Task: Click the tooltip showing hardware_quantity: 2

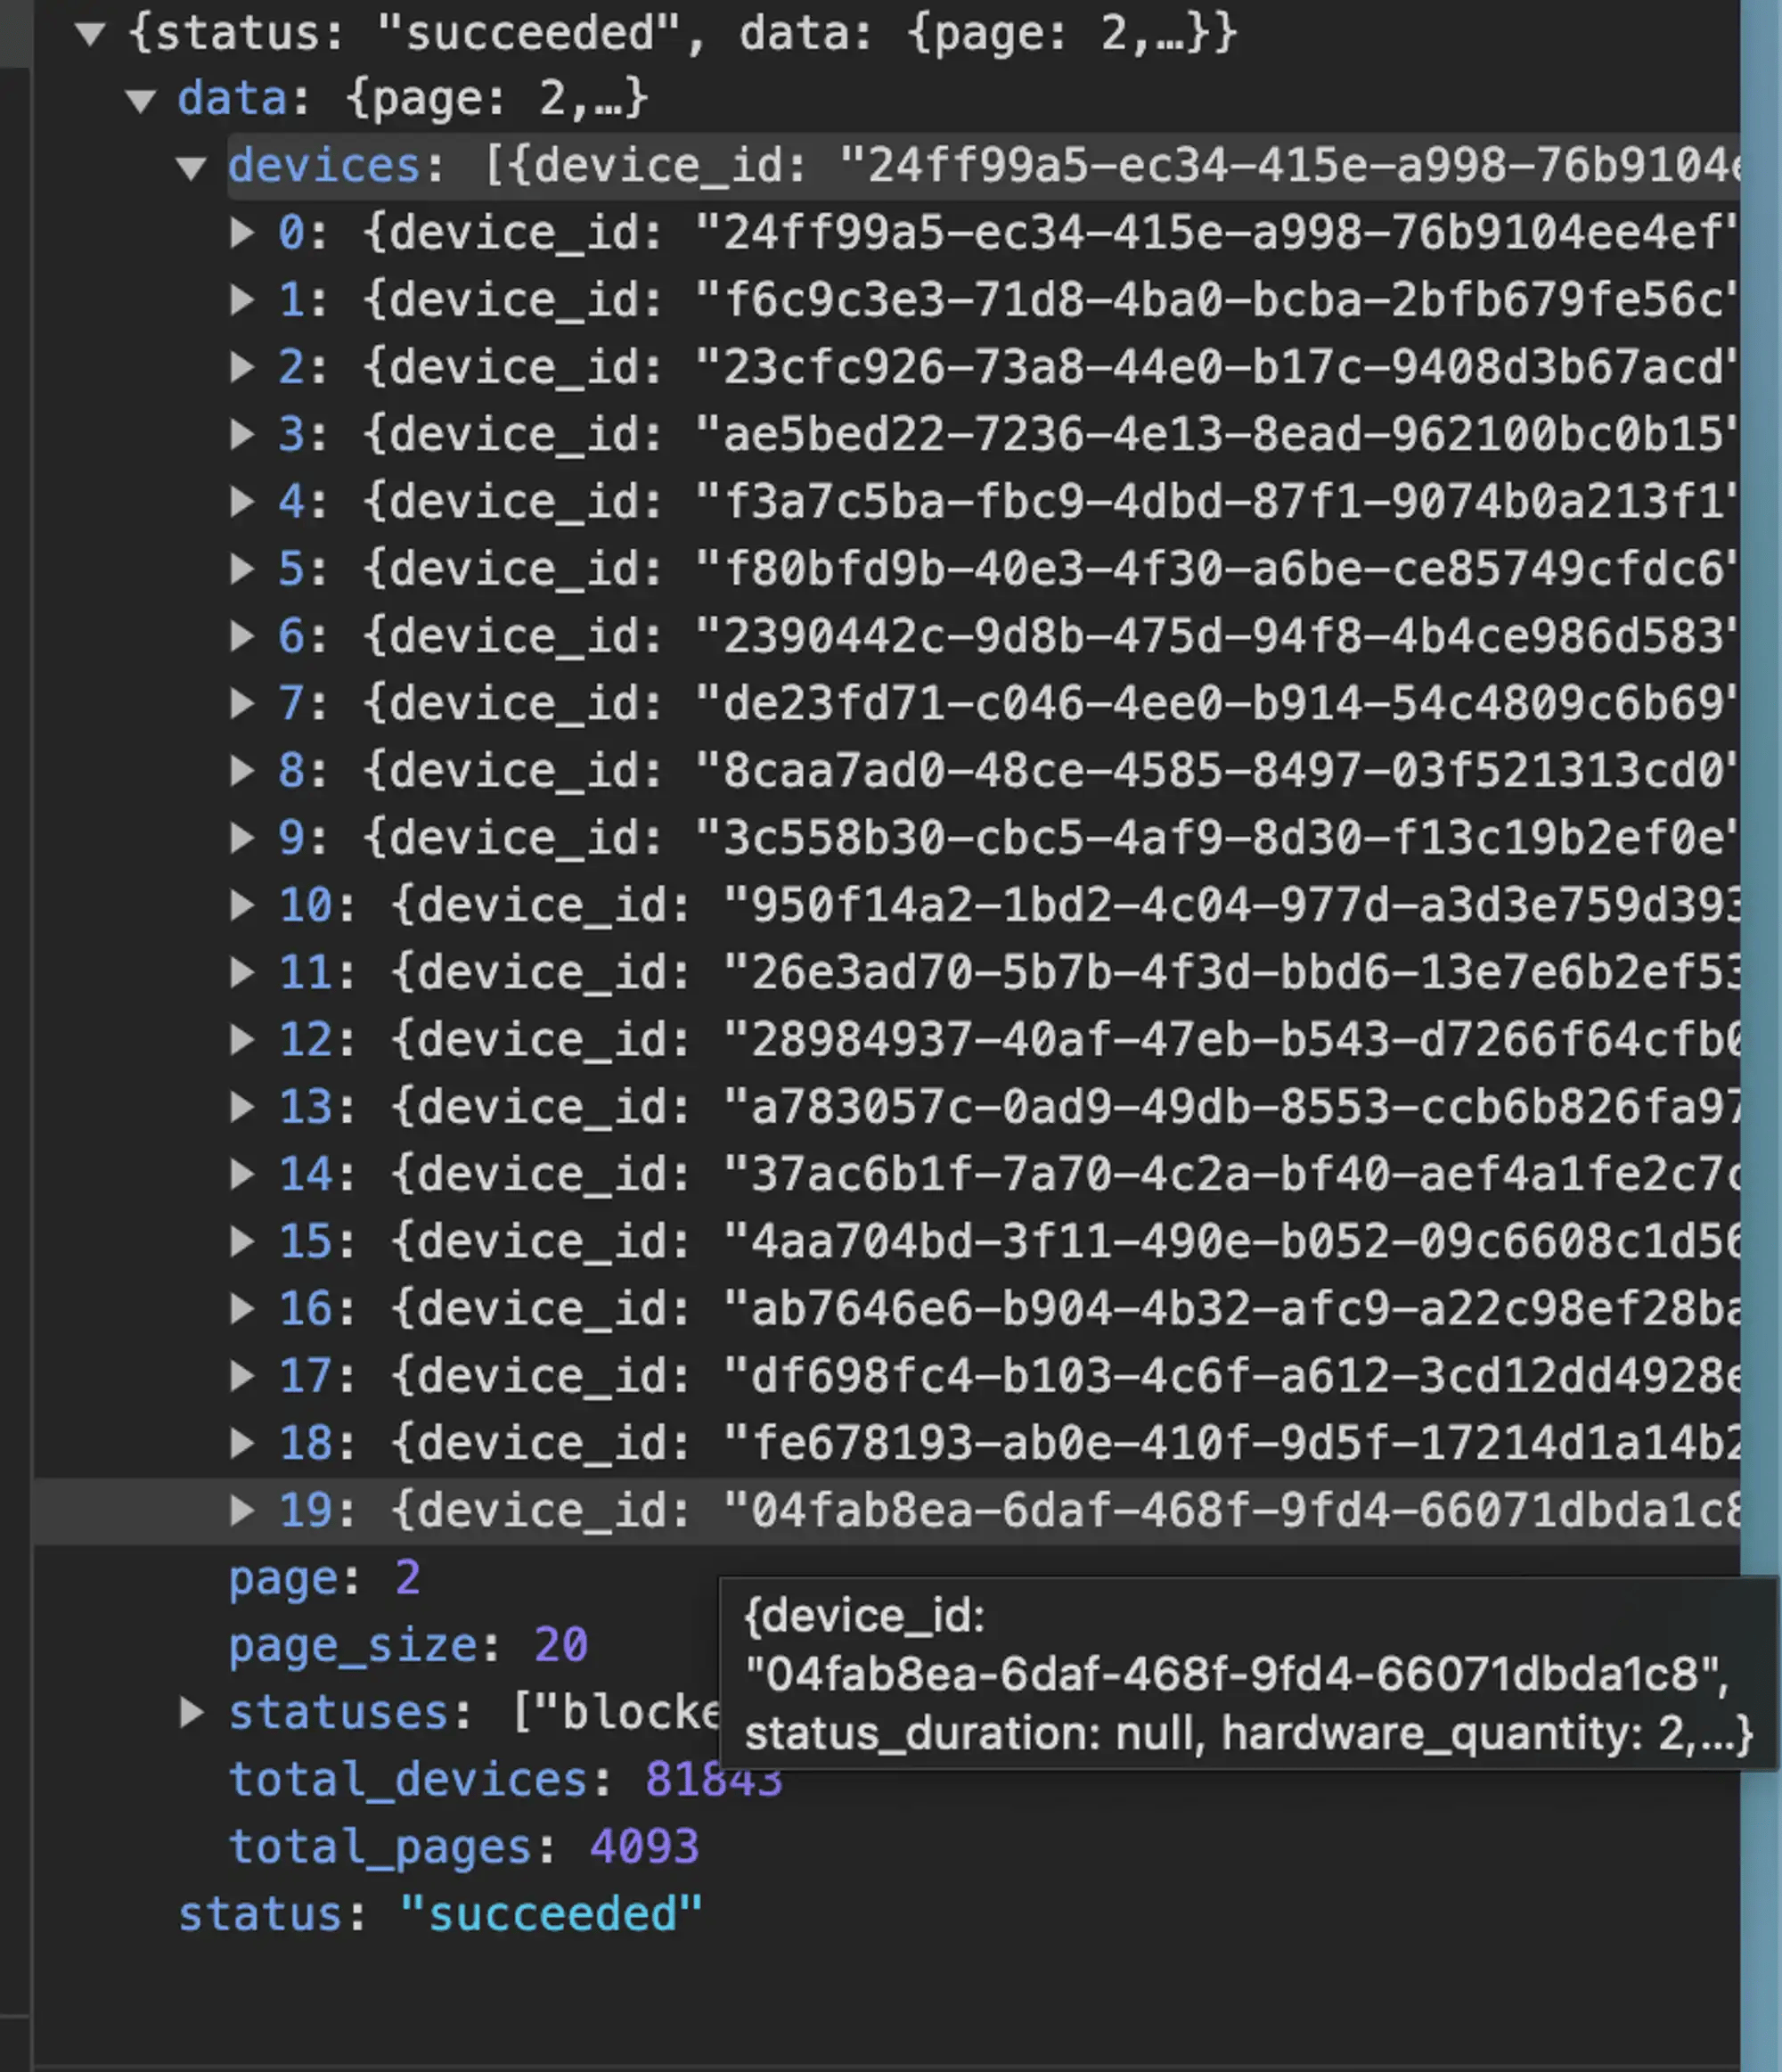Action: click(1248, 1674)
